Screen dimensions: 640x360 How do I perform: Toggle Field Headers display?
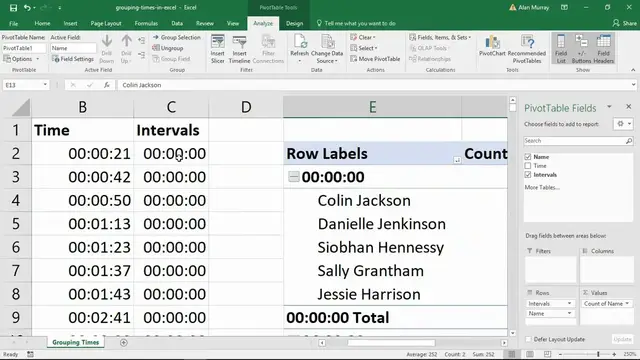click(x=603, y=49)
